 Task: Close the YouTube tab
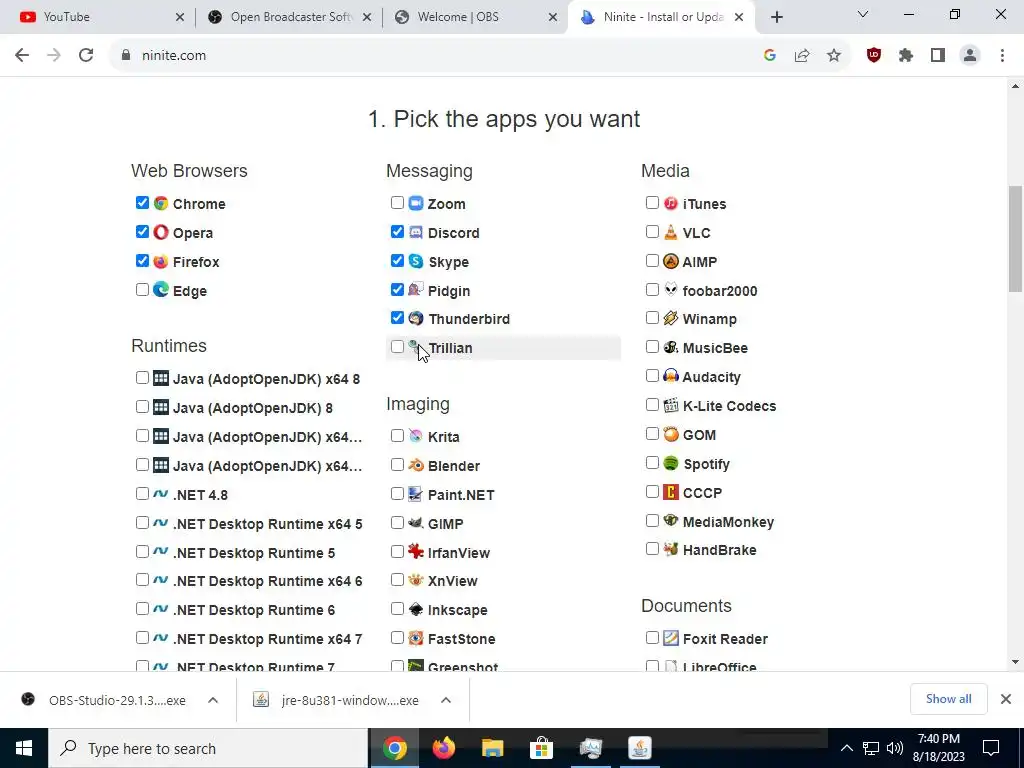click(x=180, y=18)
